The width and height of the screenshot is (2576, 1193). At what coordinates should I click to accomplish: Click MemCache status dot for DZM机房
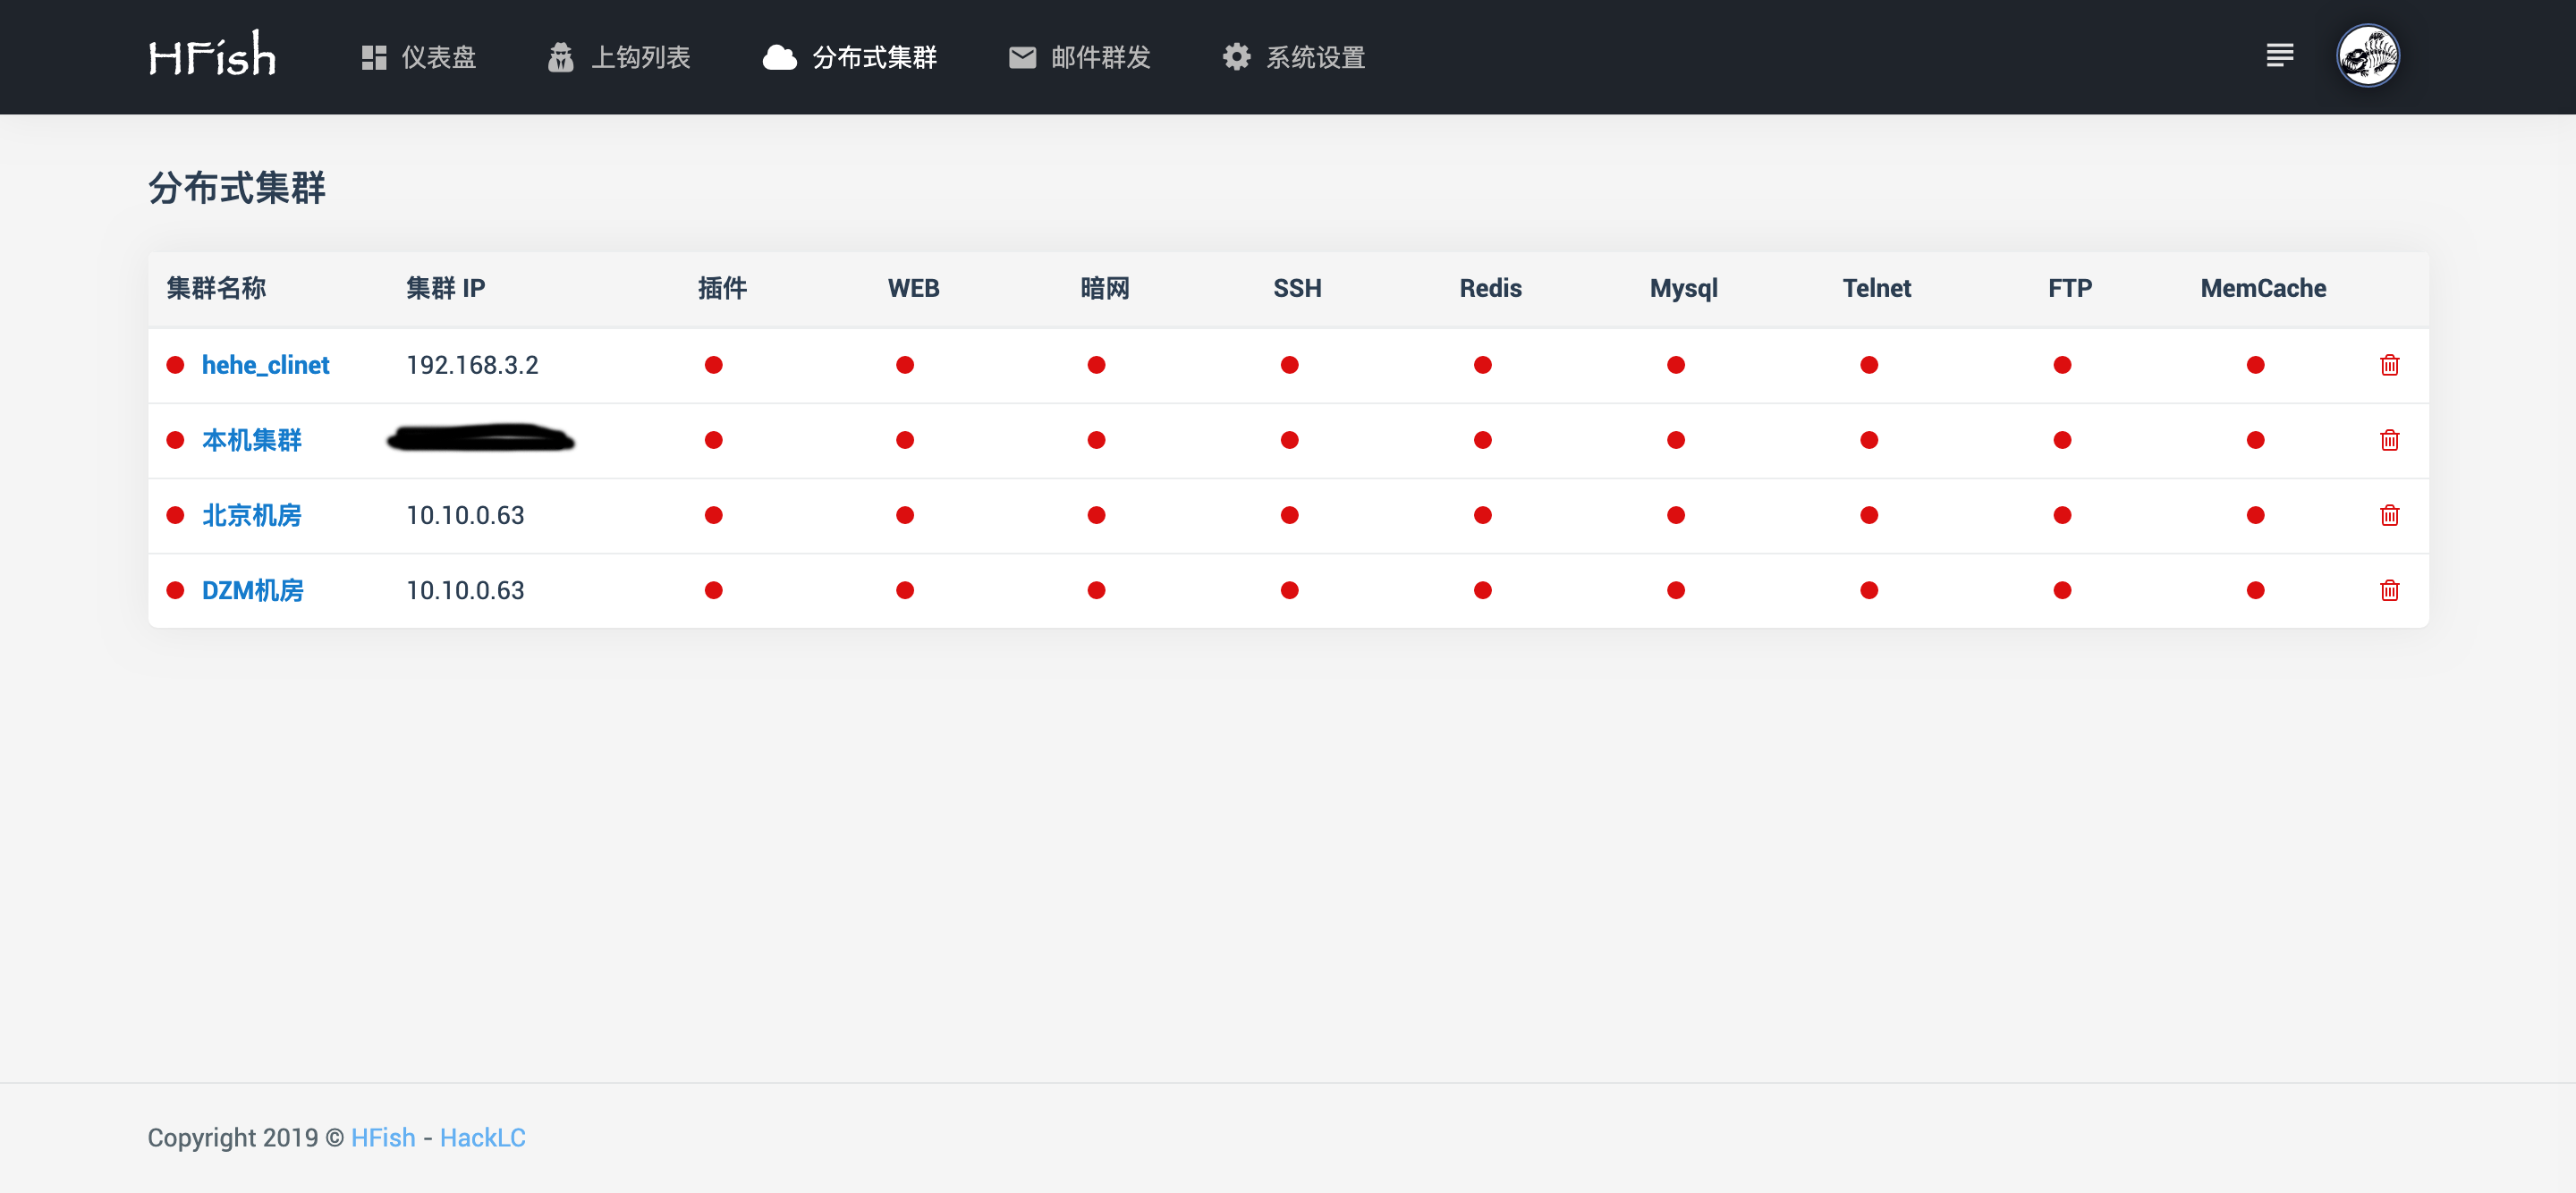2254,590
